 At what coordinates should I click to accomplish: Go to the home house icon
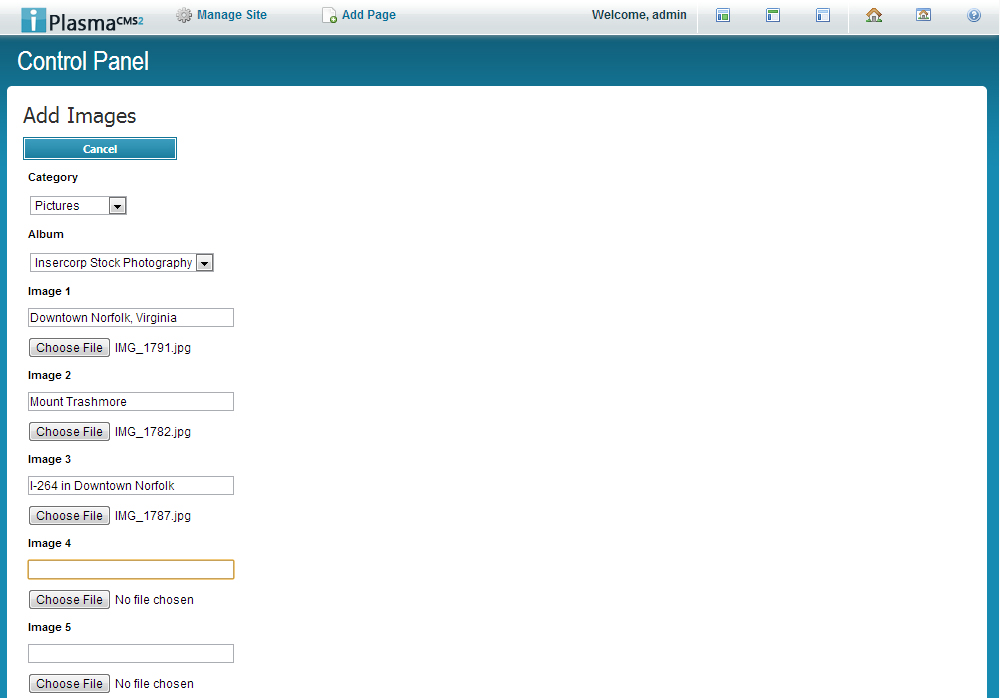(874, 15)
